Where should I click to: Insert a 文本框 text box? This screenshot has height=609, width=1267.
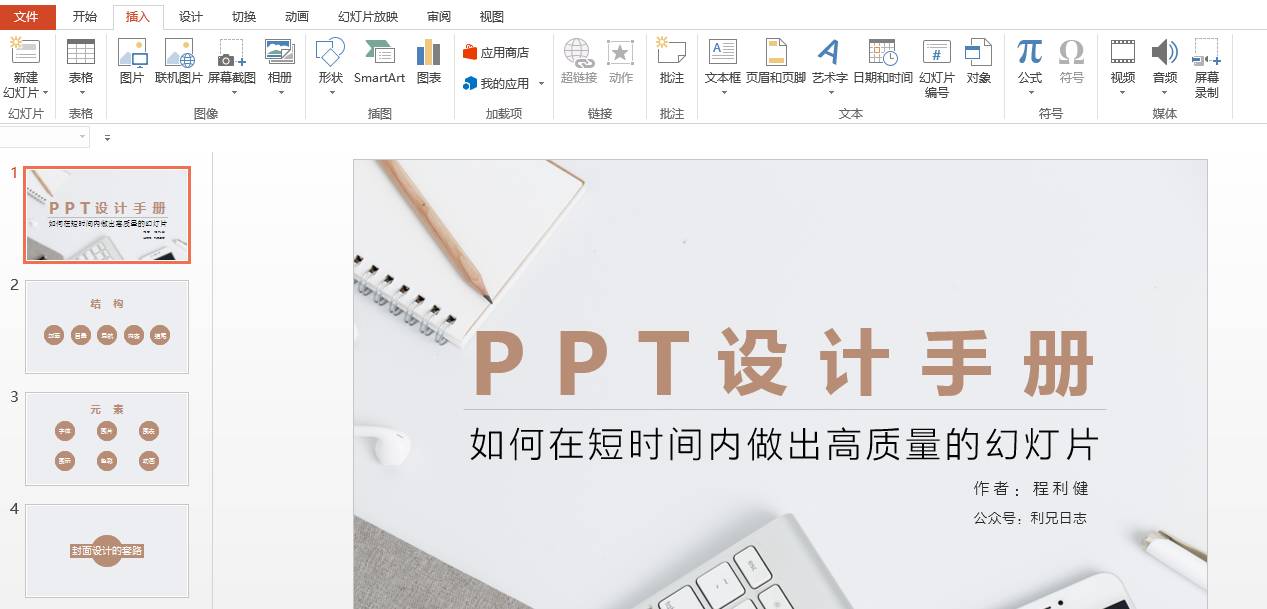723,52
